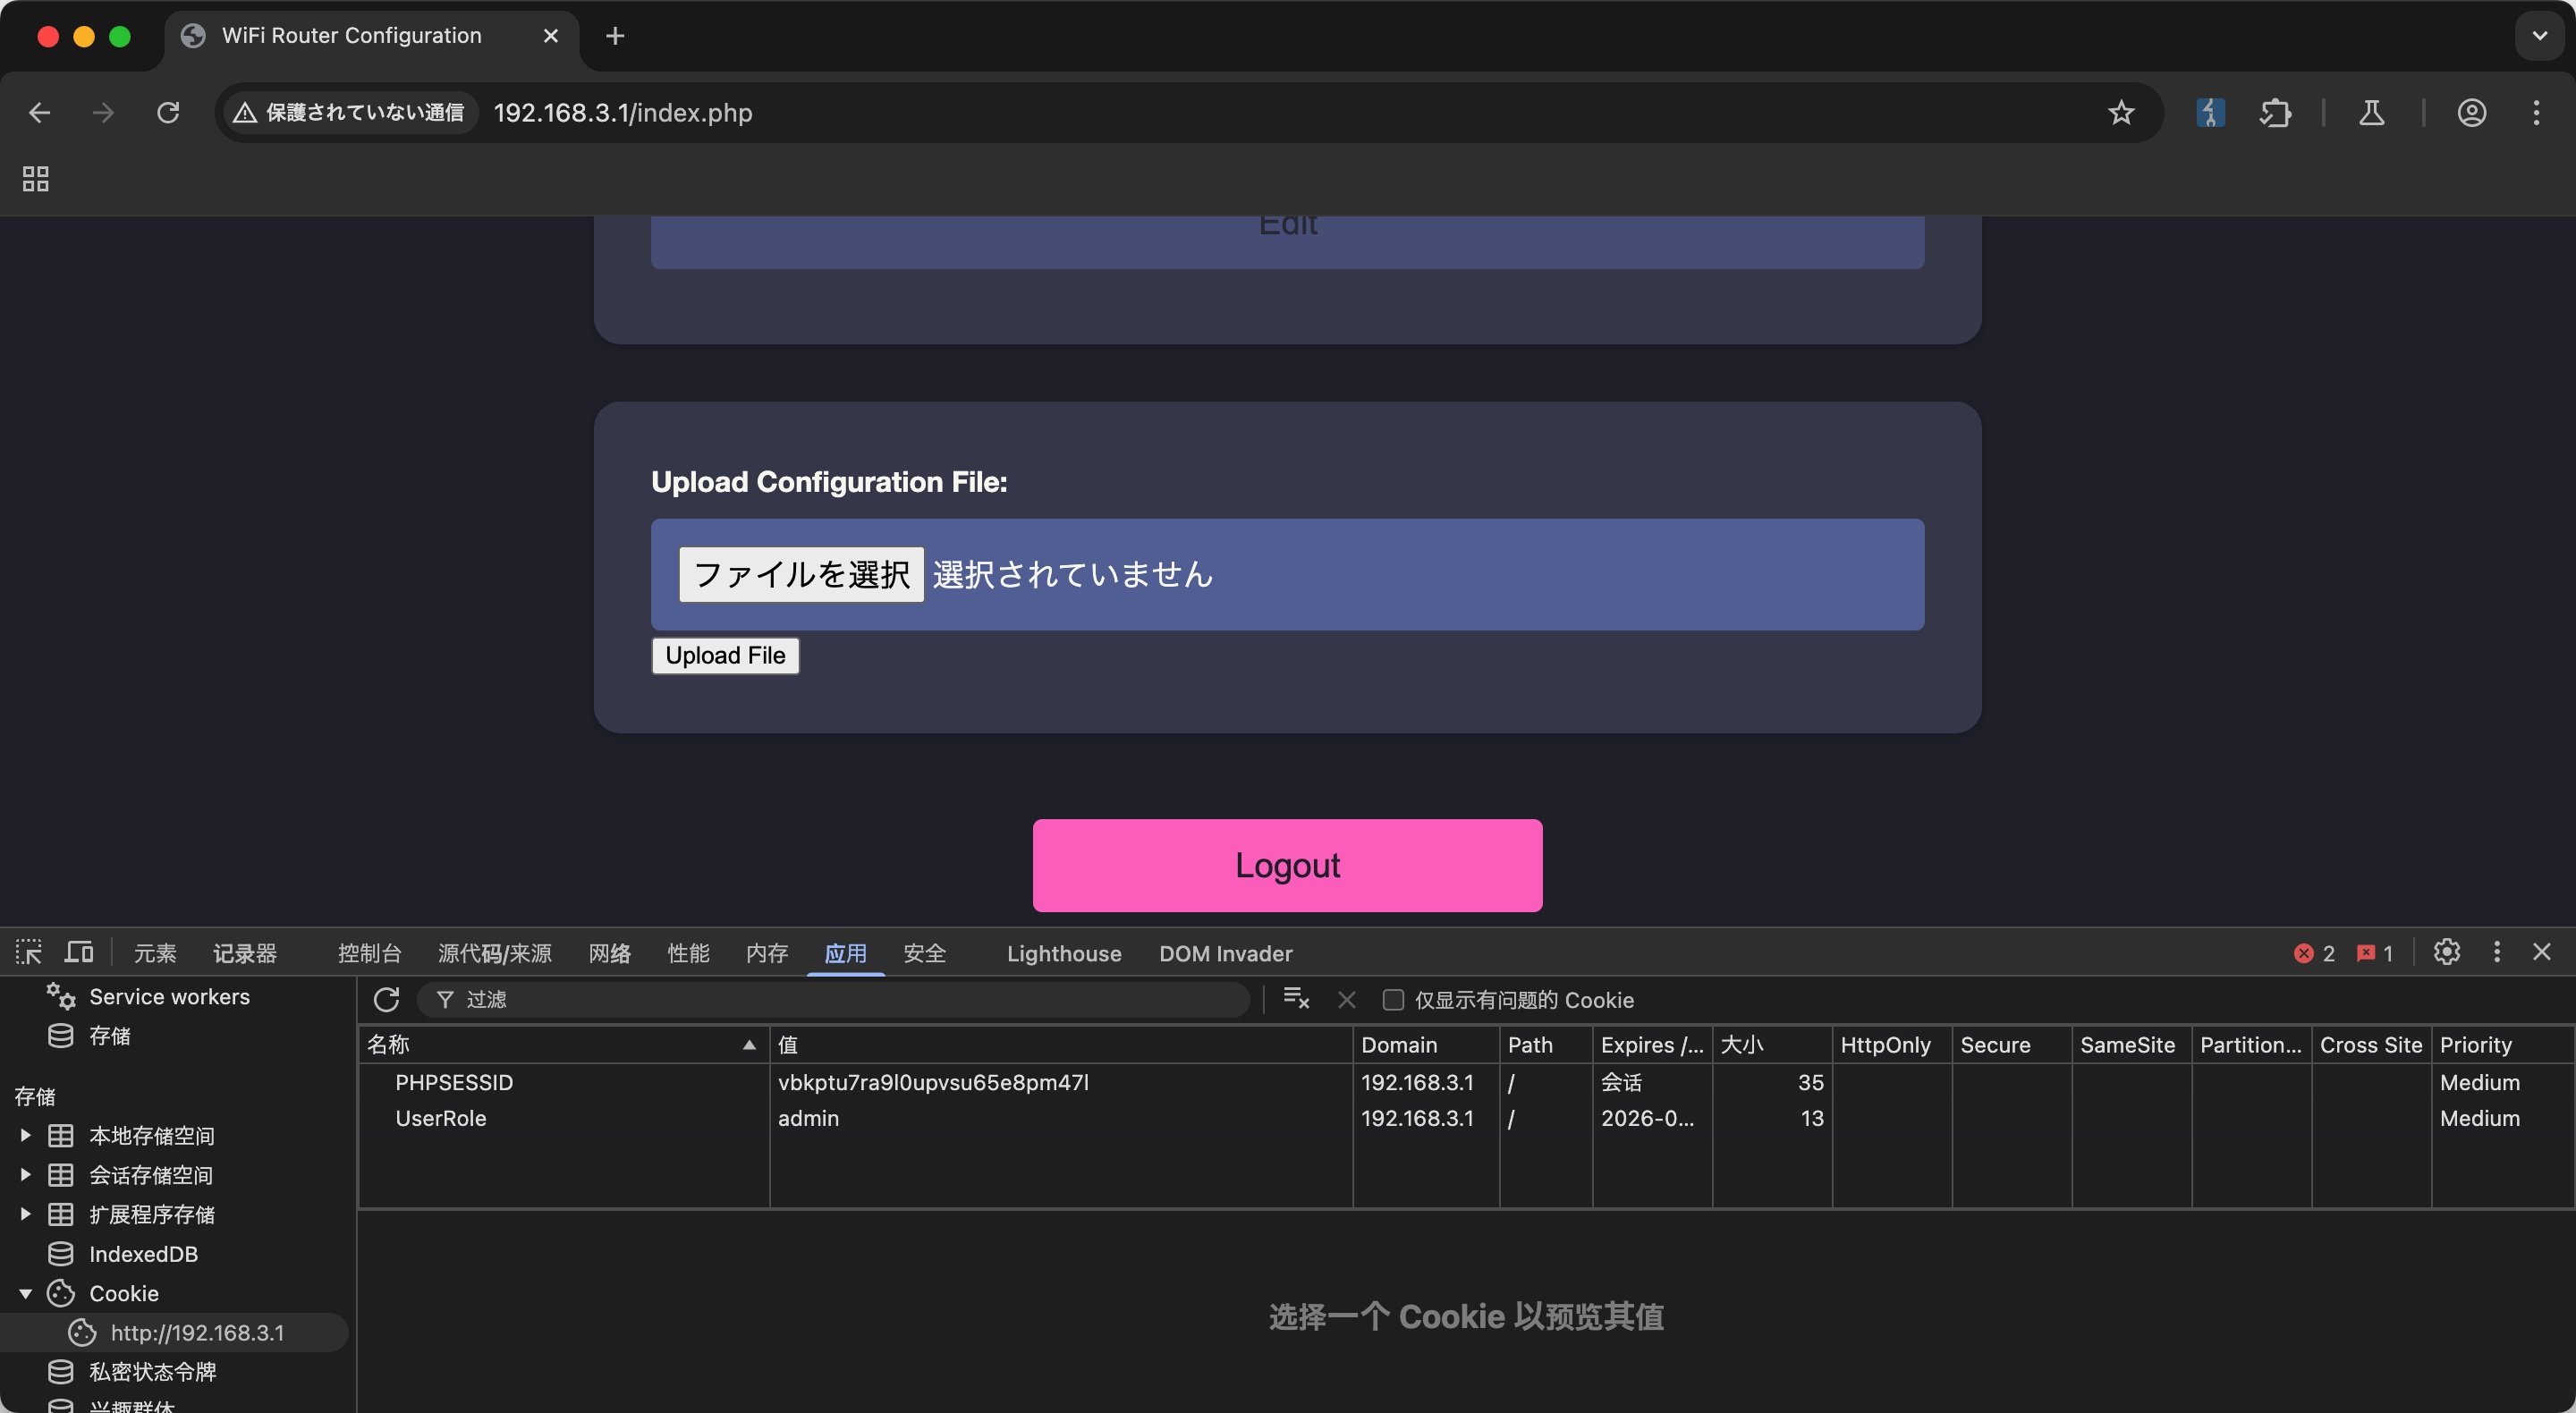Open the DevTools settings gear

[2446, 952]
